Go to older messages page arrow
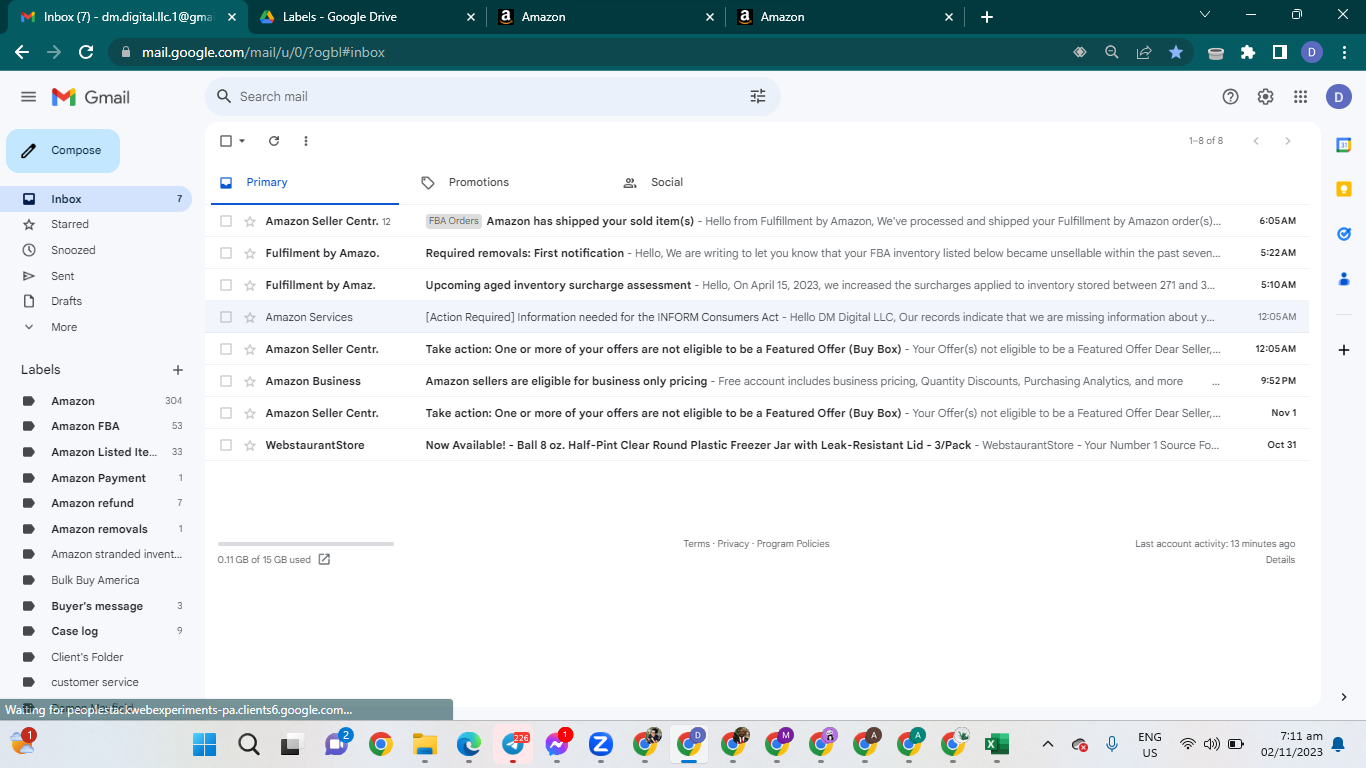 [x=1288, y=141]
